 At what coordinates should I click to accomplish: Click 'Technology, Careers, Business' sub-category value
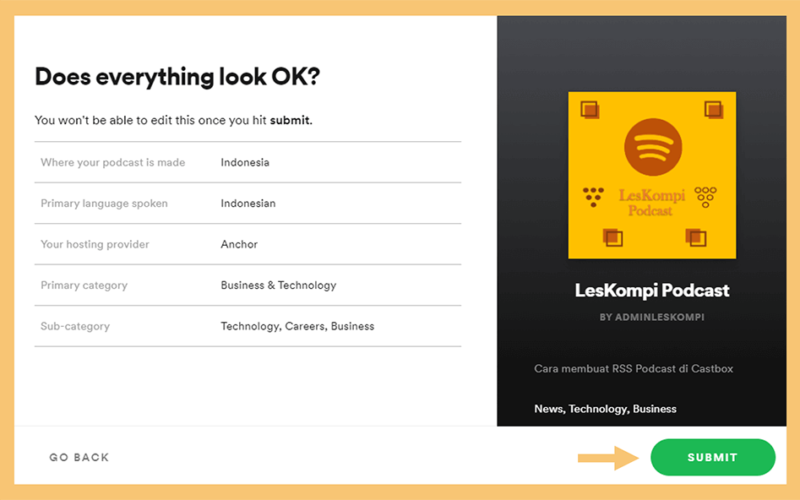pos(297,326)
